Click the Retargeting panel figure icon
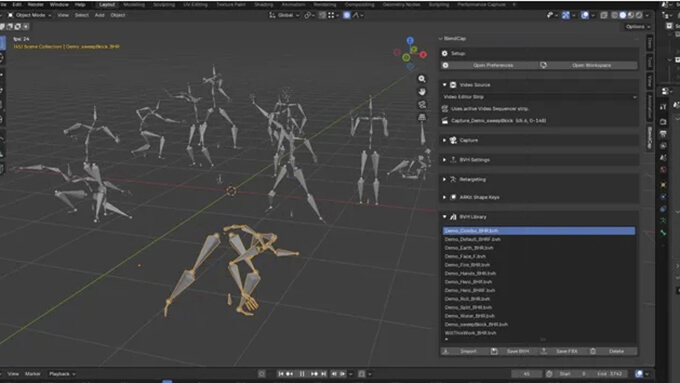The height and width of the screenshot is (383, 680). 453,179
